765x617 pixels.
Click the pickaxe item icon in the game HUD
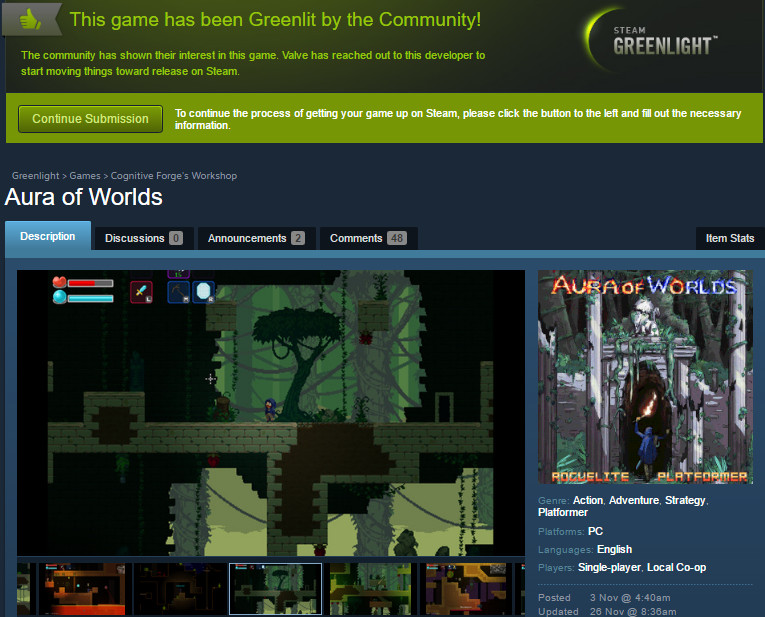179,290
